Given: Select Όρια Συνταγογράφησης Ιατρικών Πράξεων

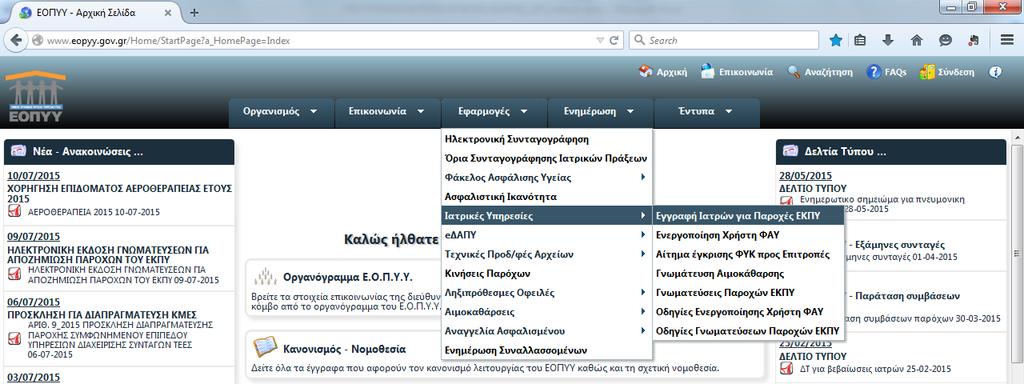Looking at the screenshot, I should (x=547, y=158).
